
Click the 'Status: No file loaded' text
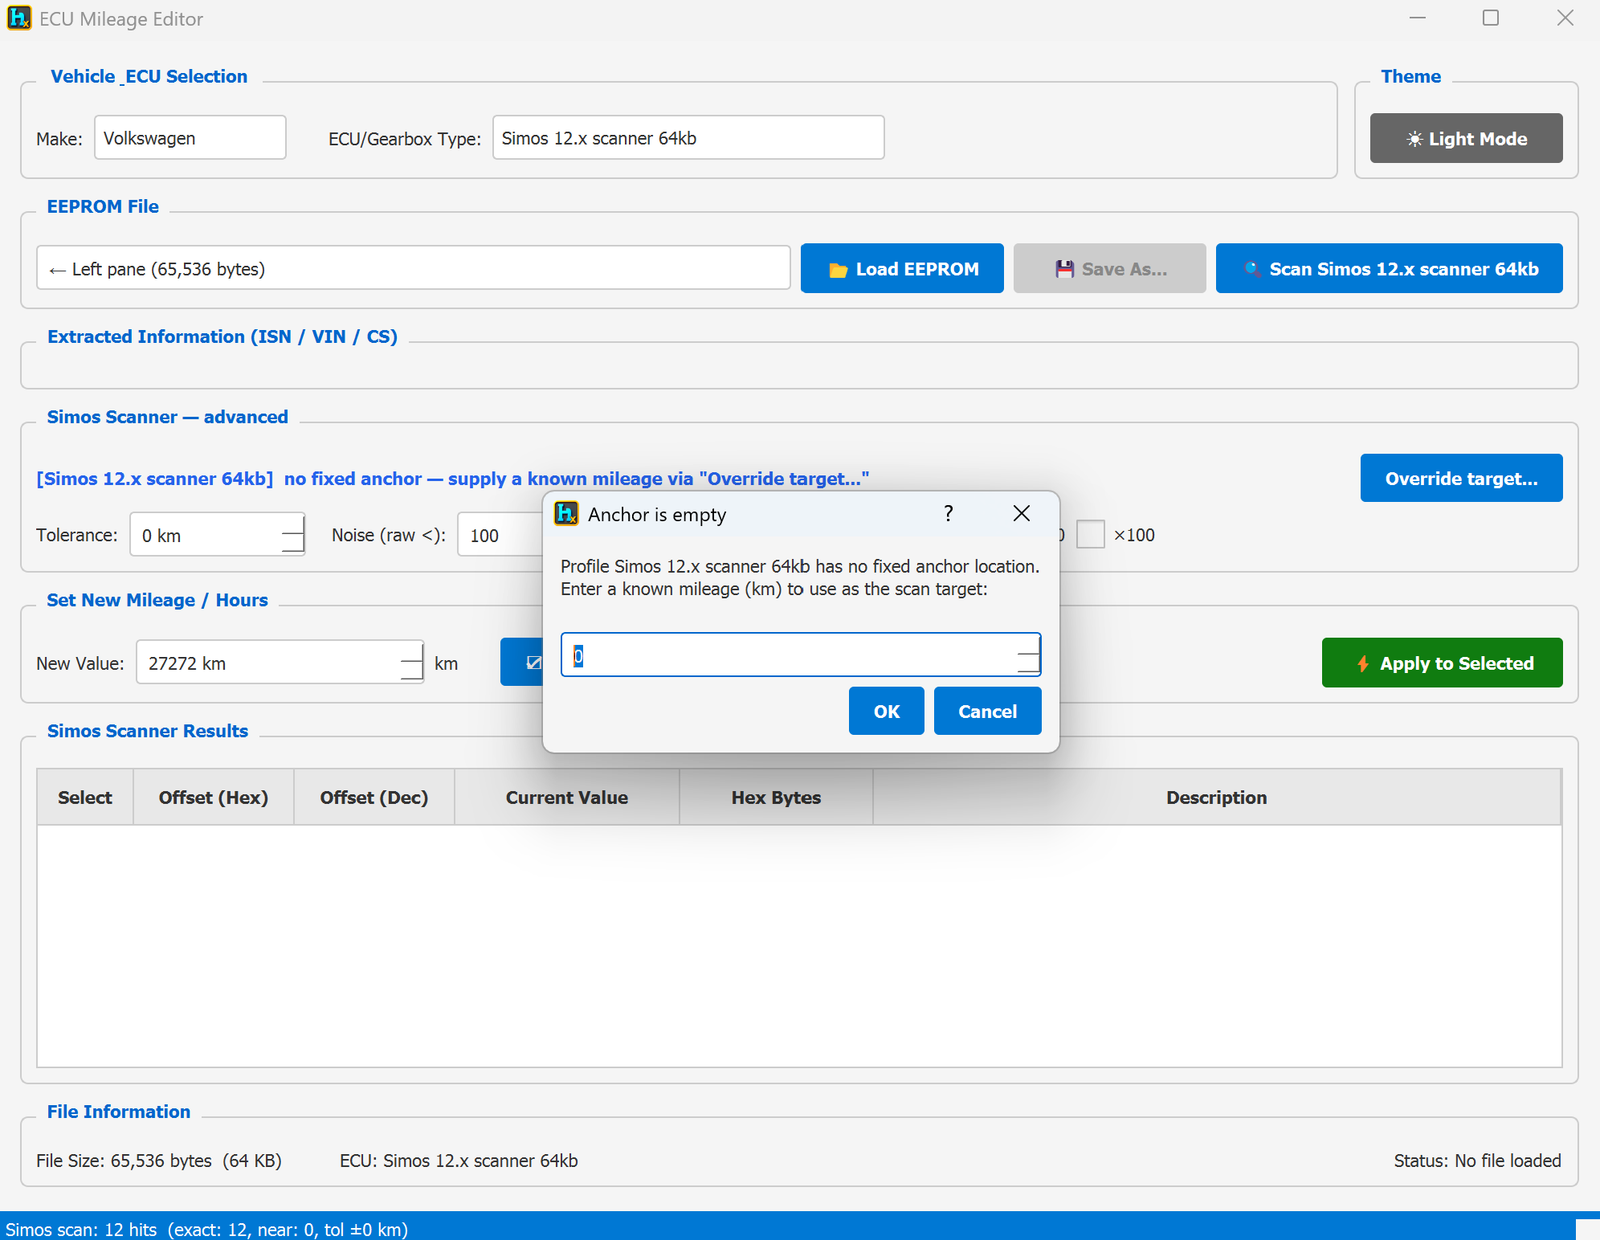pos(1477,1160)
